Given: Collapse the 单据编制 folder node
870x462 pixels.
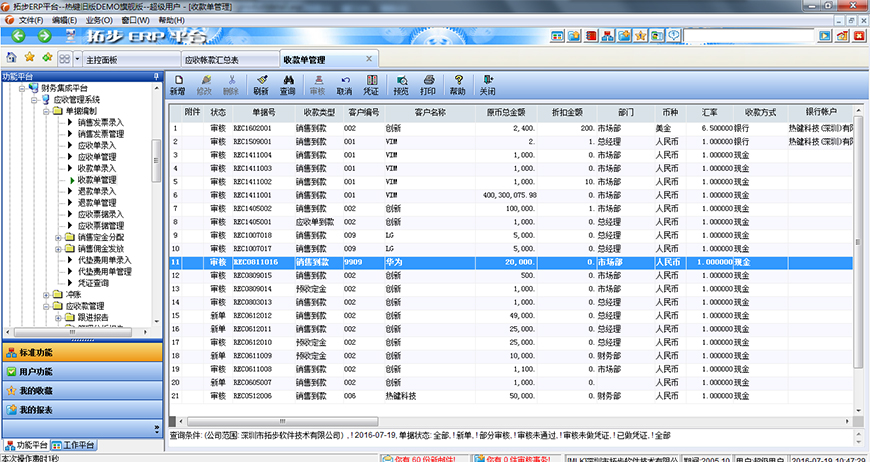Looking at the screenshot, I should 46,111.
